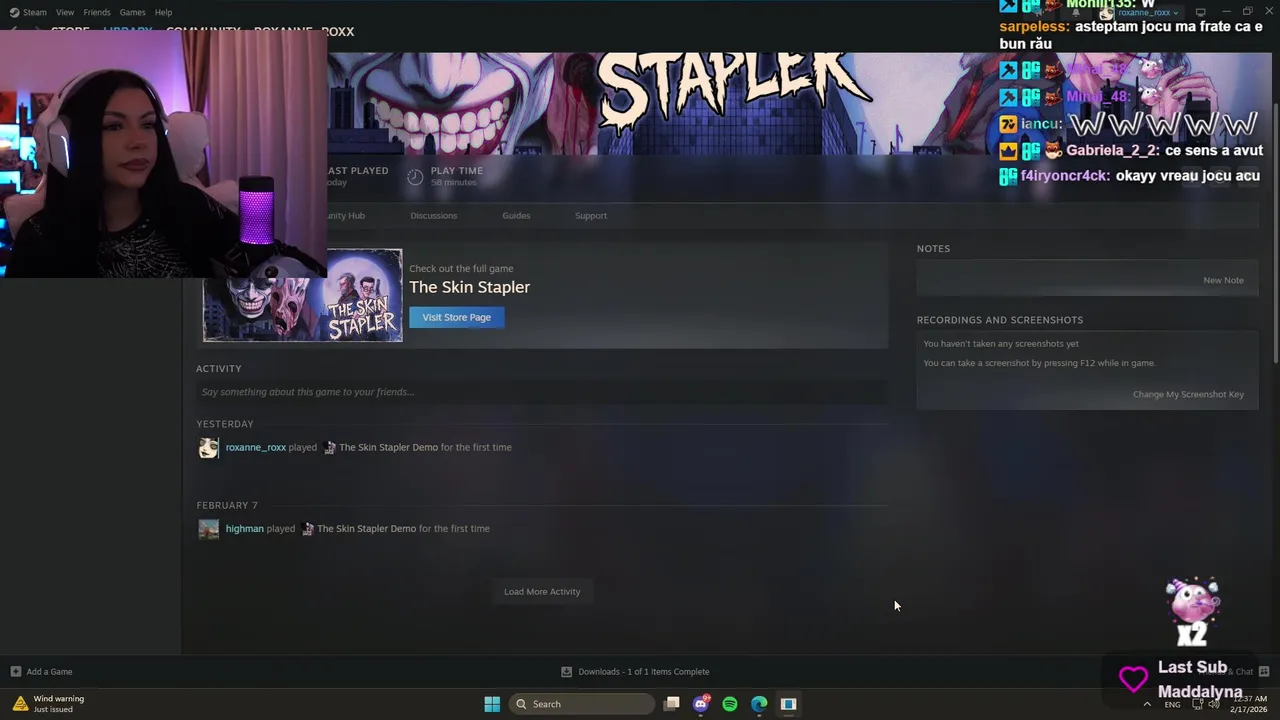Open highman profile link in activity
The height and width of the screenshot is (720, 1280).
[x=244, y=529]
